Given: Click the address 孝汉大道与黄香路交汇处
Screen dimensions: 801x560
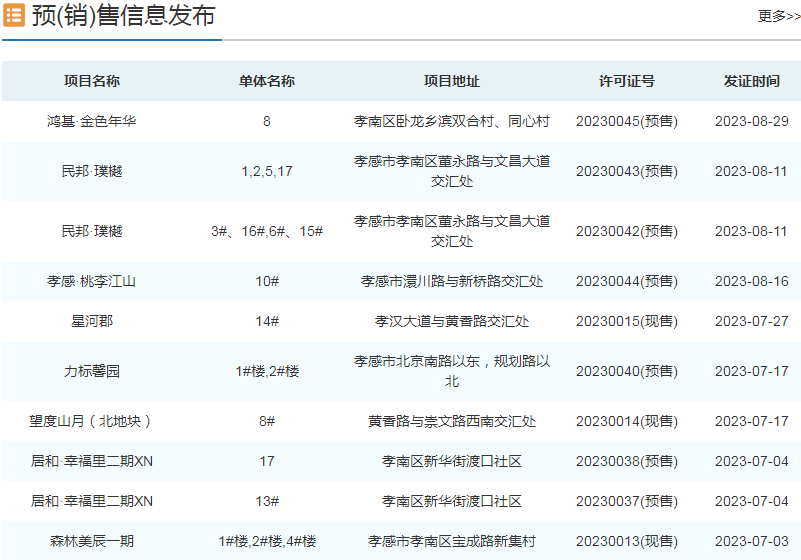Looking at the screenshot, I should (x=452, y=321).
